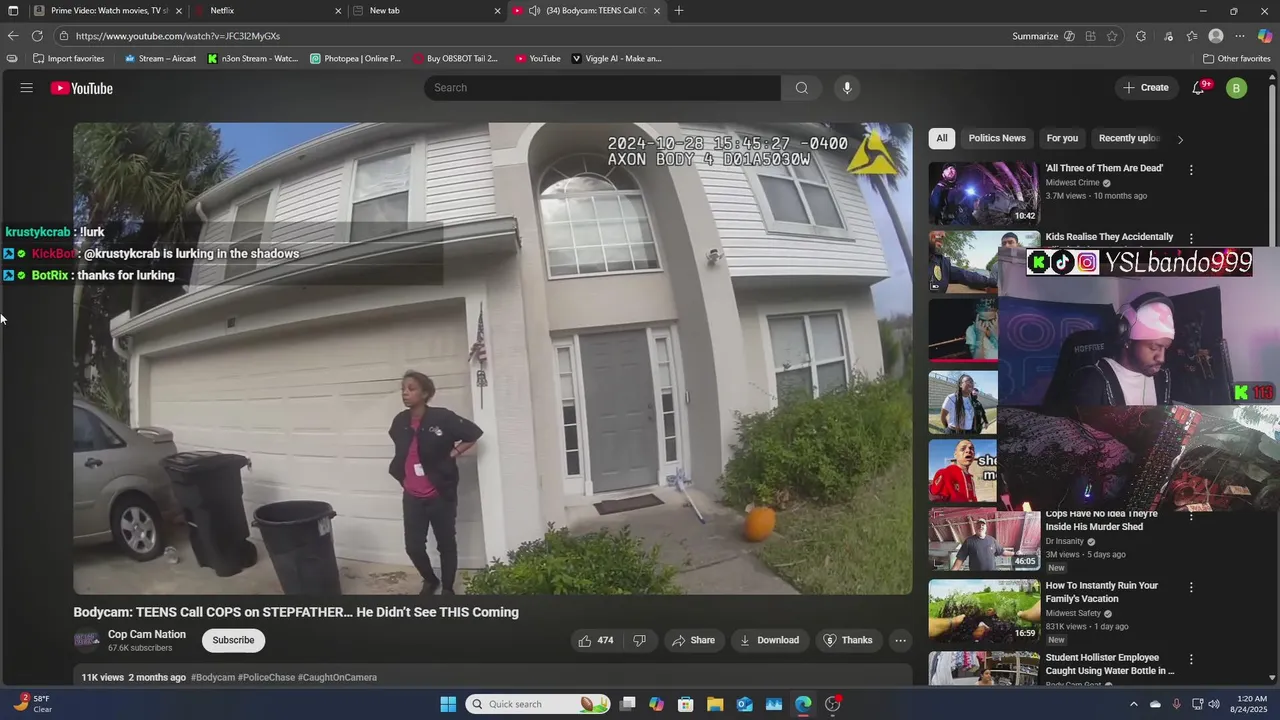Open the Edge tab actions menu icon

[x=13, y=11]
